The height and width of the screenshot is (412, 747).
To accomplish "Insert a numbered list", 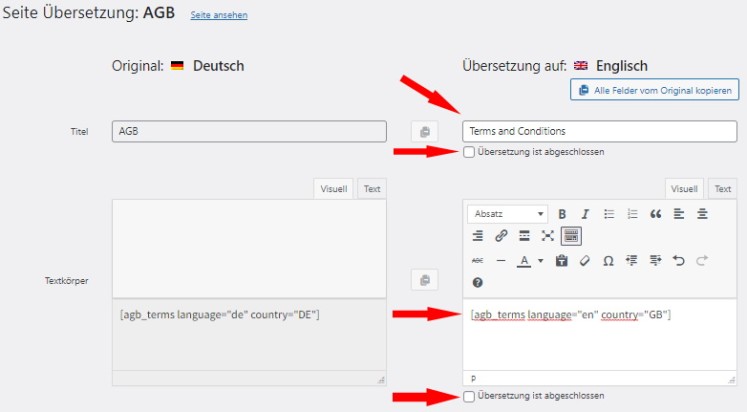I will [632, 214].
